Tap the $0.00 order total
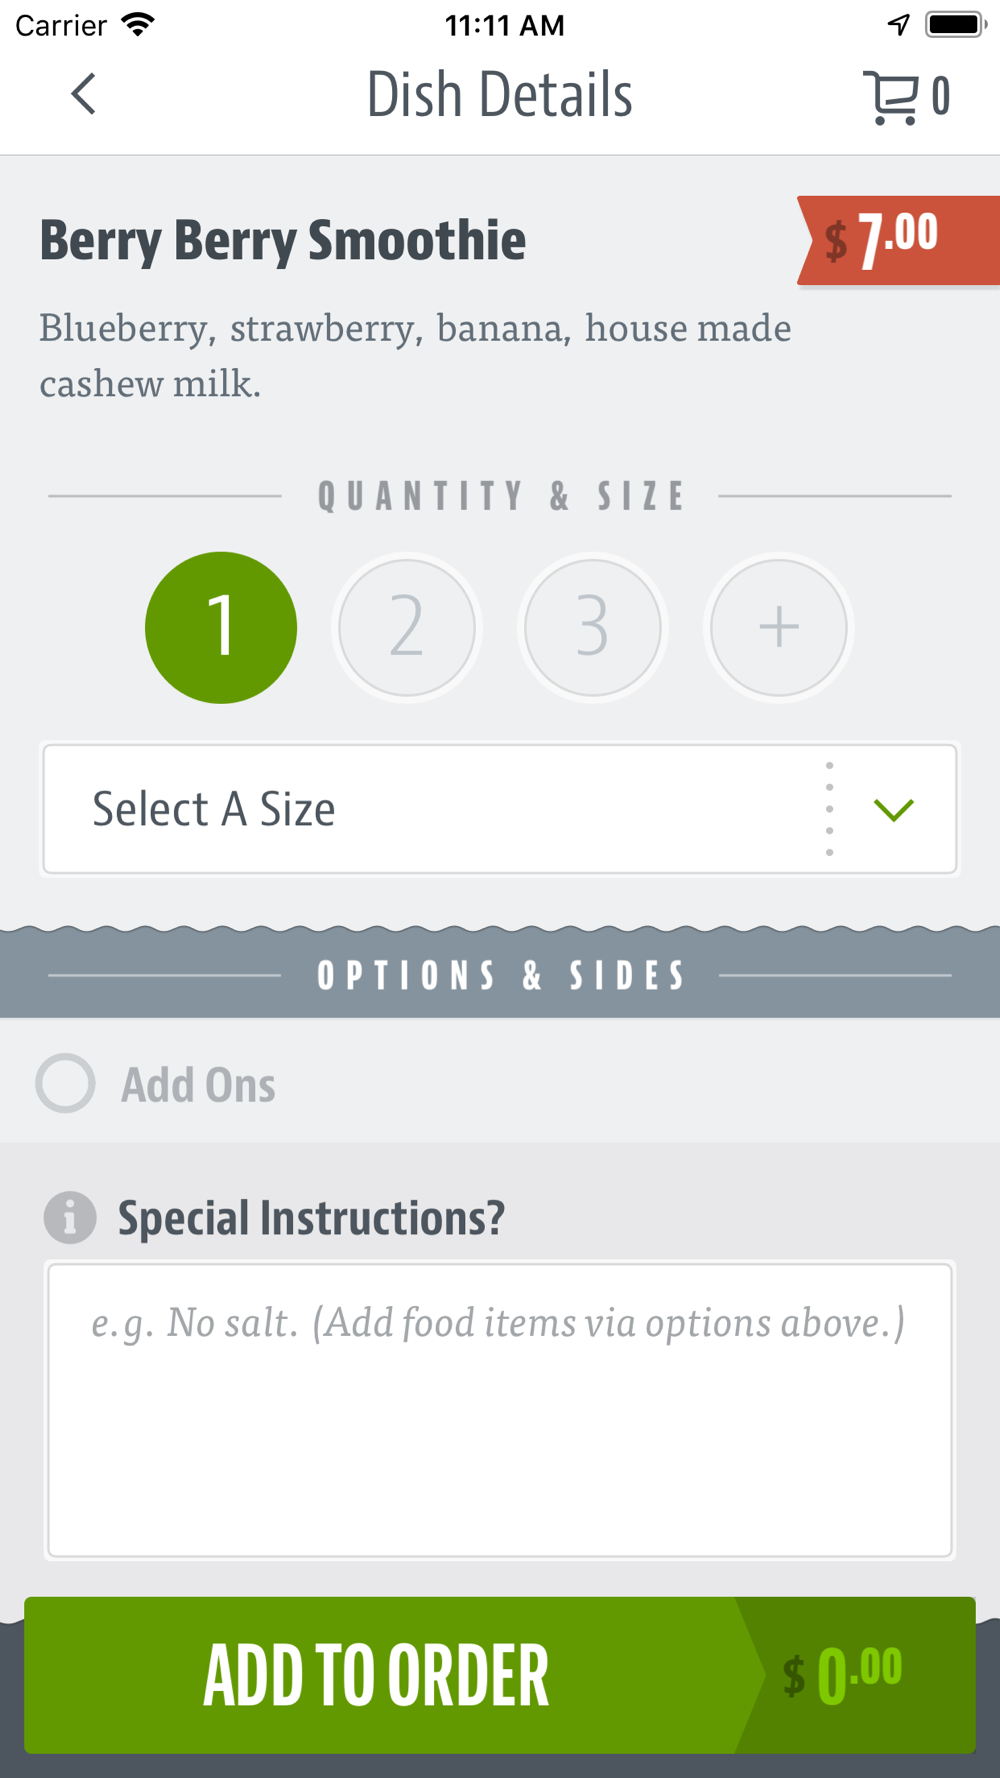 coord(842,1675)
